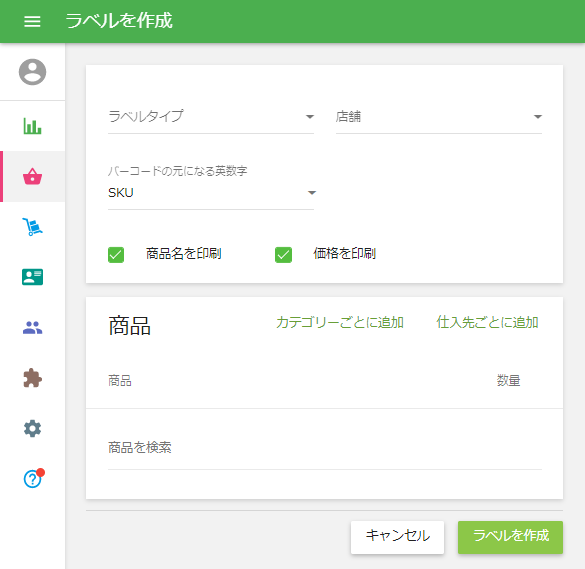The image size is (585, 569).
Task: Open the integrations puzzle piece icon
Action: [32, 378]
